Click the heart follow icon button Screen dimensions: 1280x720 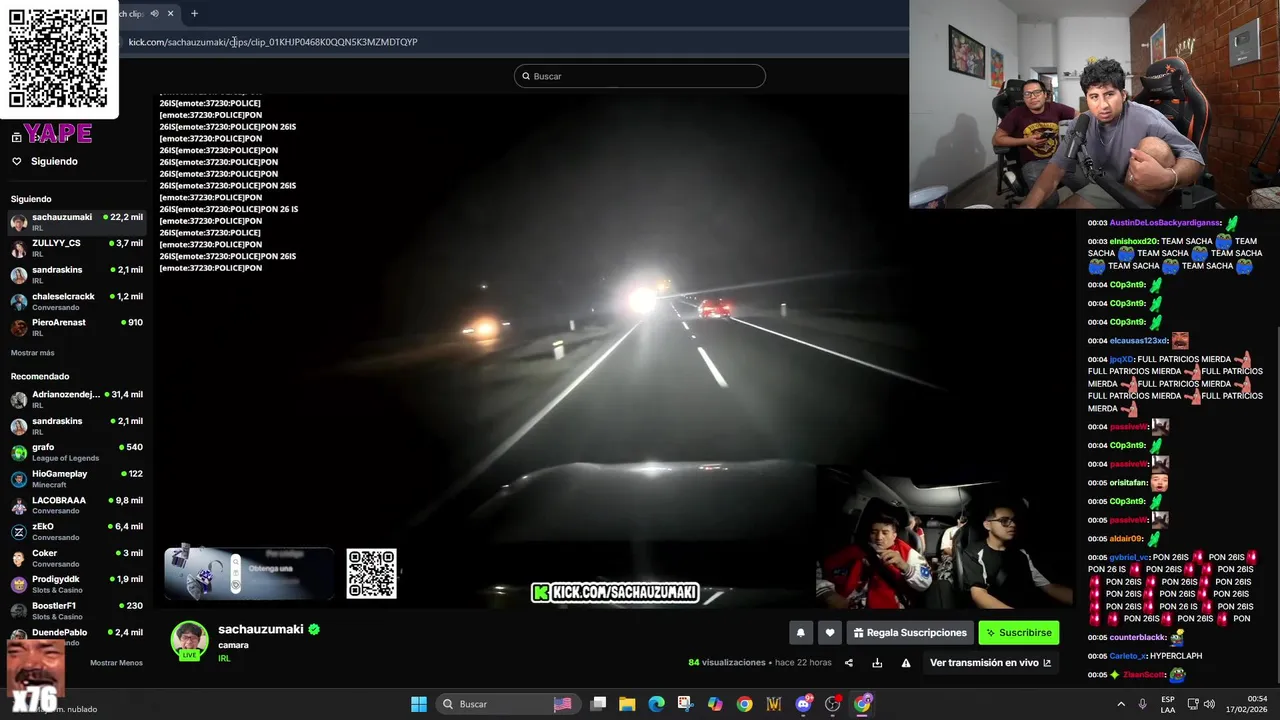(x=829, y=632)
